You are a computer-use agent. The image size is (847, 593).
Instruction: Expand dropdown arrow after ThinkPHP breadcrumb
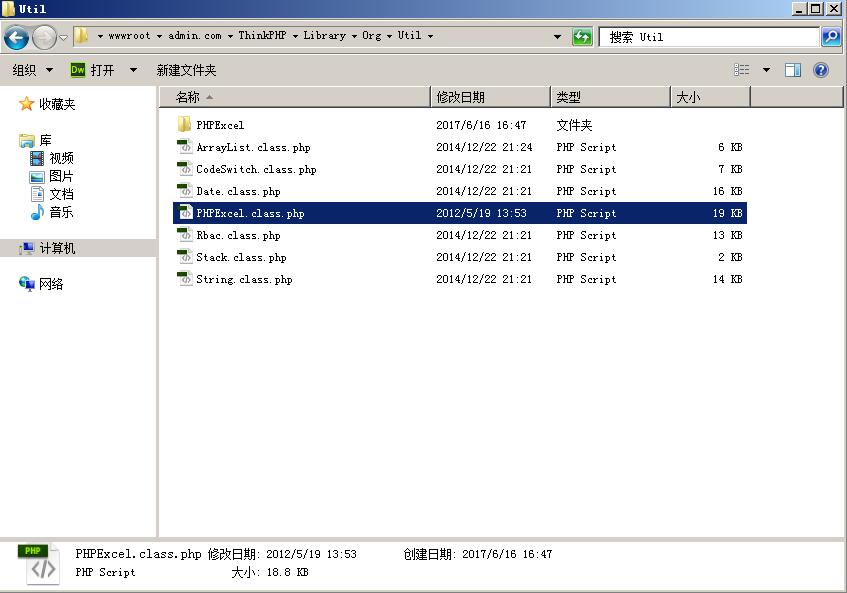click(x=295, y=36)
